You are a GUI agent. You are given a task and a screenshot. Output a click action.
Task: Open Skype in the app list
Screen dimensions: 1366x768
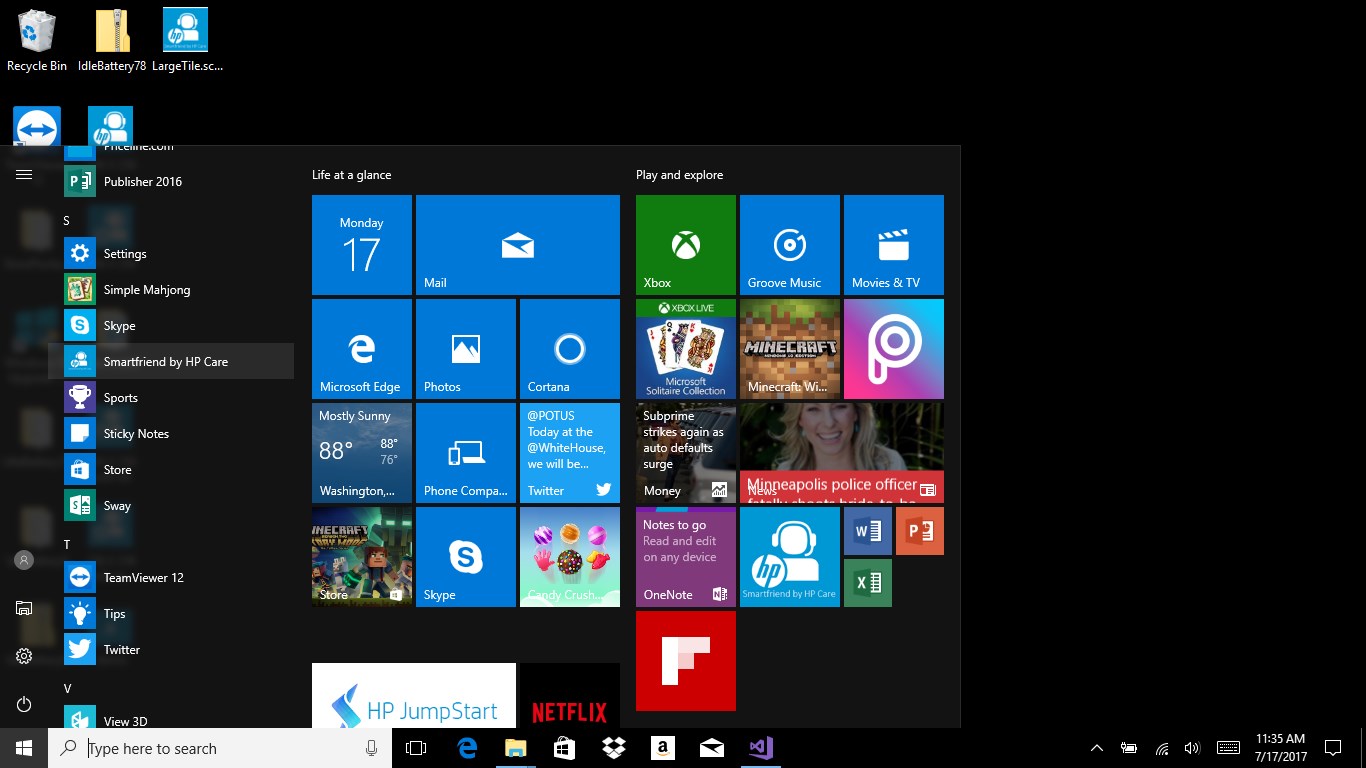point(171,326)
